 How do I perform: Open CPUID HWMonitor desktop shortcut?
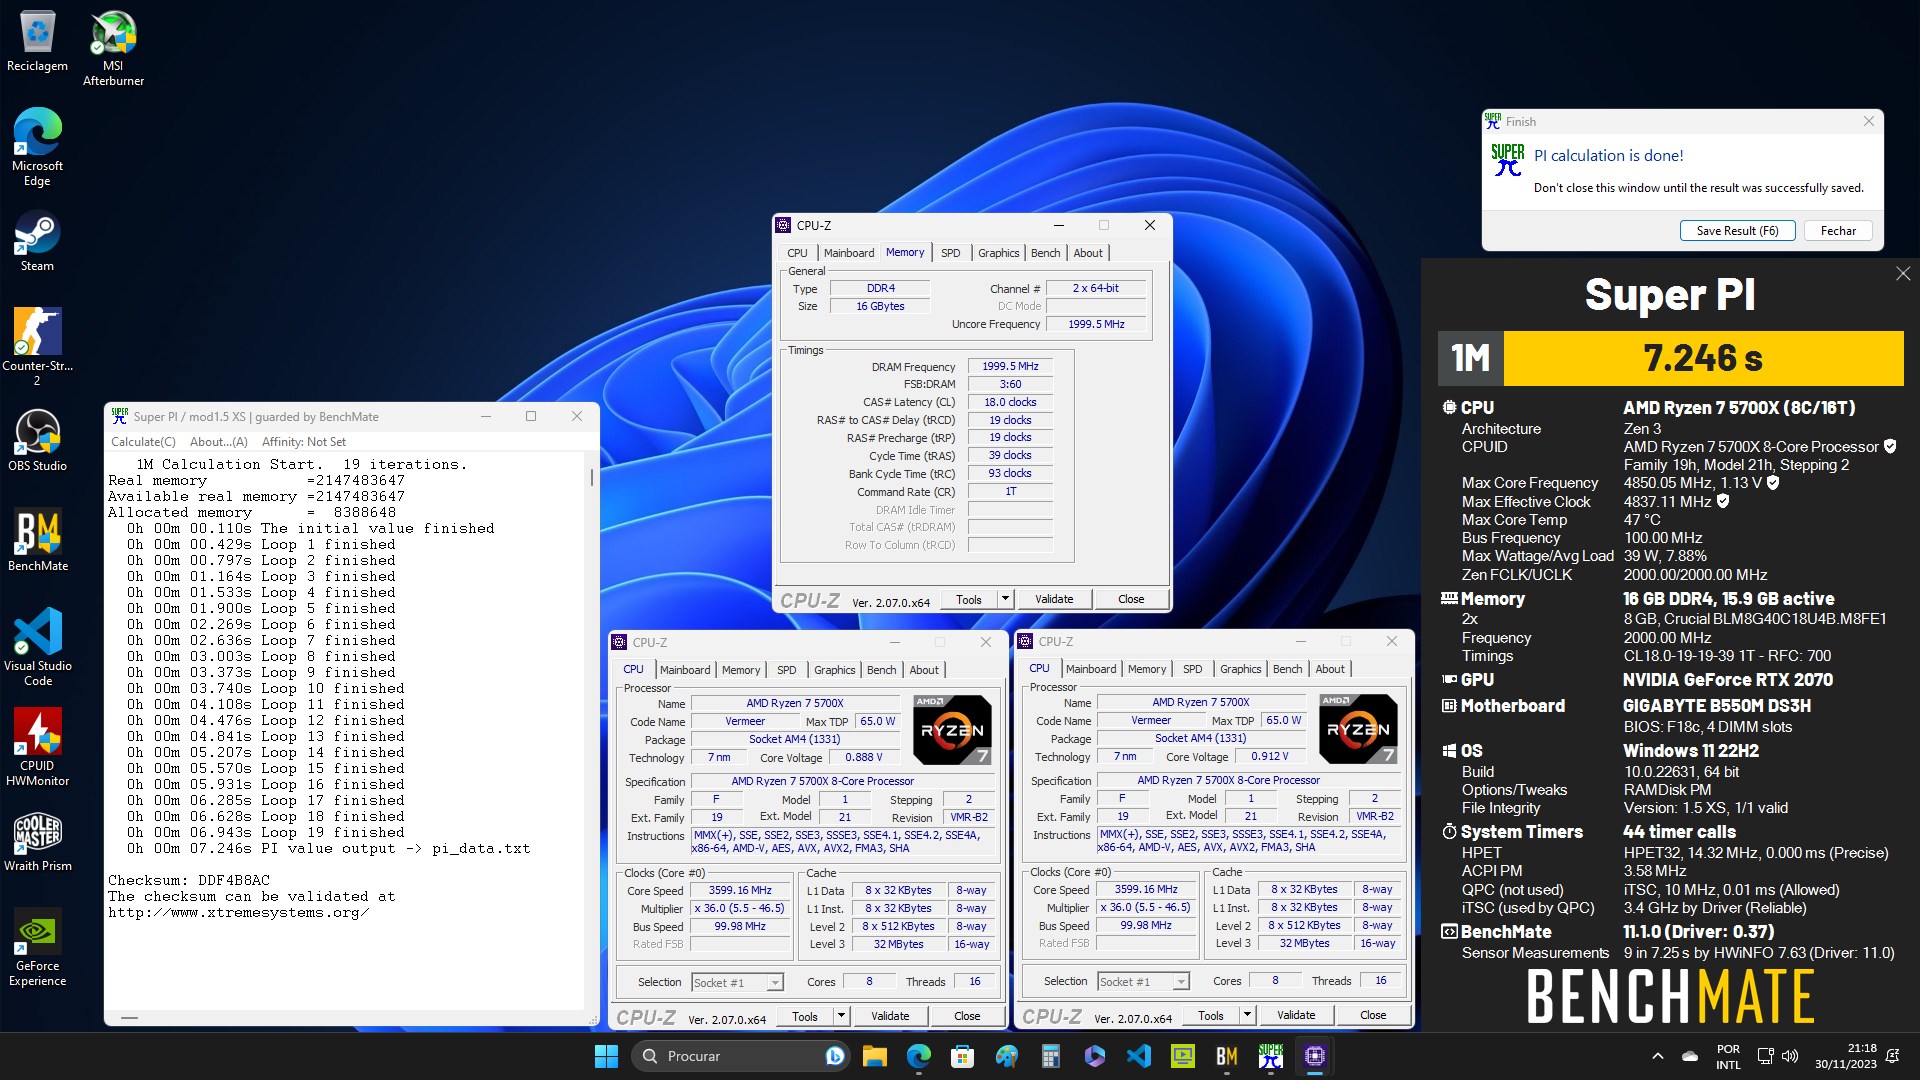click(37, 747)
